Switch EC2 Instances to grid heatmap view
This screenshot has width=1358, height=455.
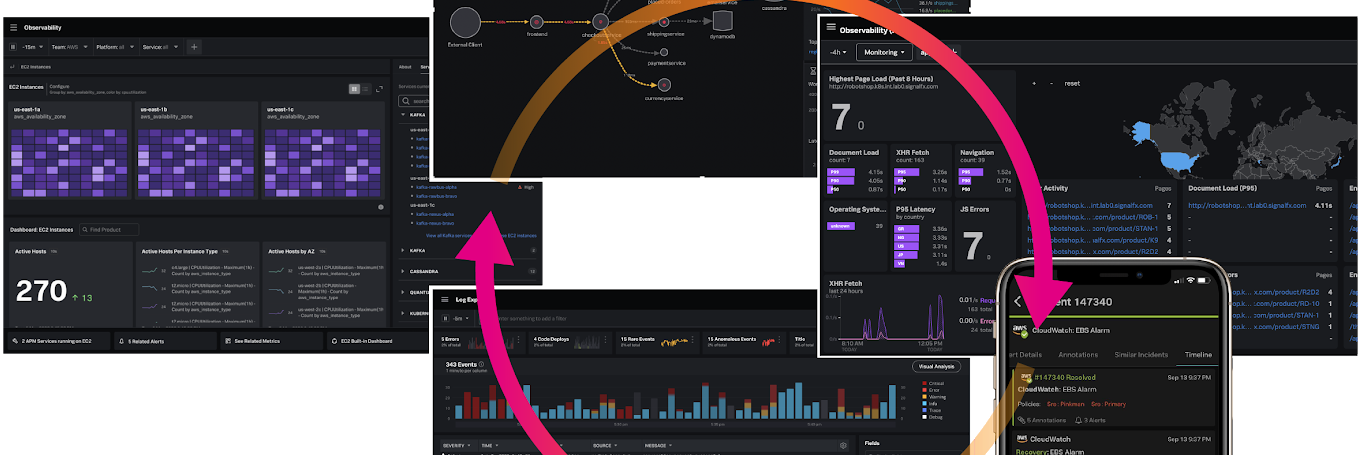355,89
